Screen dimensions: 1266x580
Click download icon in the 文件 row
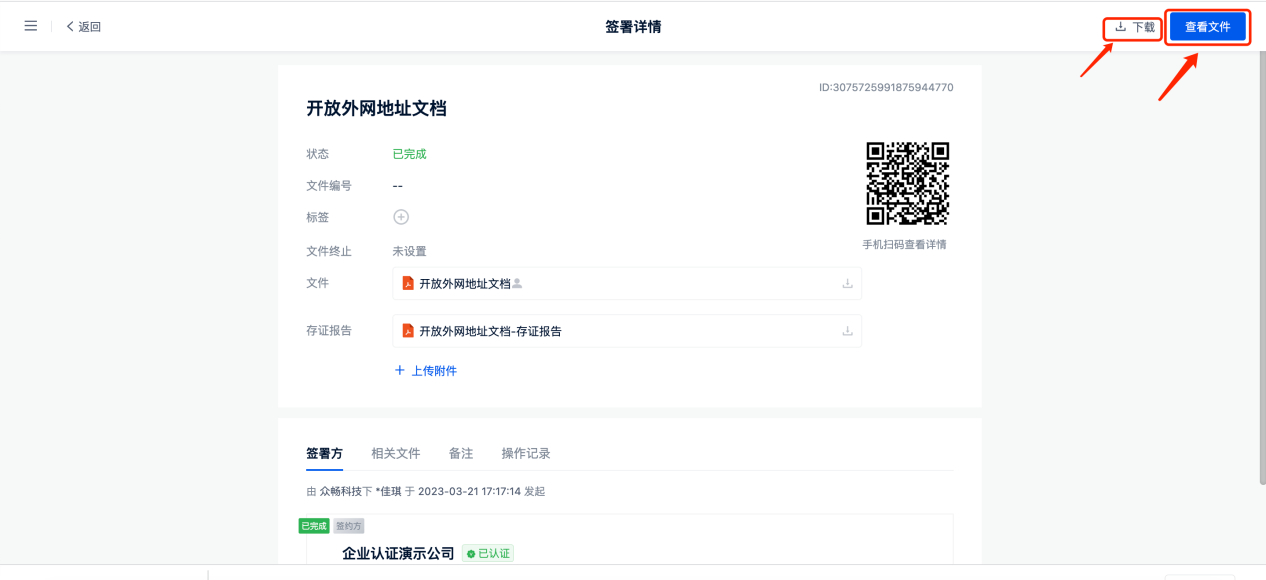pyautogui.click(x=847, y=284)
